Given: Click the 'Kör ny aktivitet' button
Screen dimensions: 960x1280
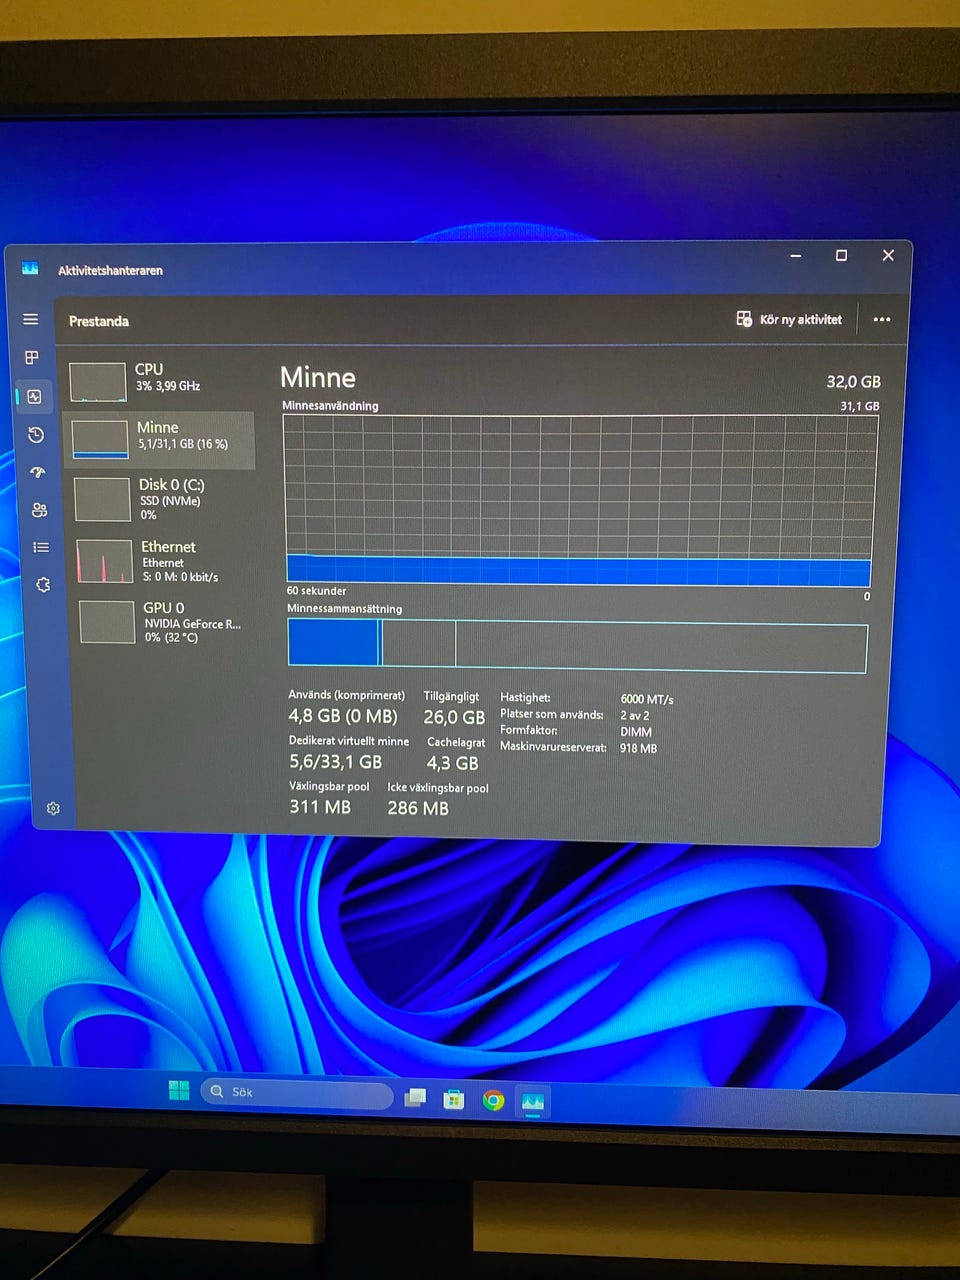Looking at the screenshot, I should [789, 320].
